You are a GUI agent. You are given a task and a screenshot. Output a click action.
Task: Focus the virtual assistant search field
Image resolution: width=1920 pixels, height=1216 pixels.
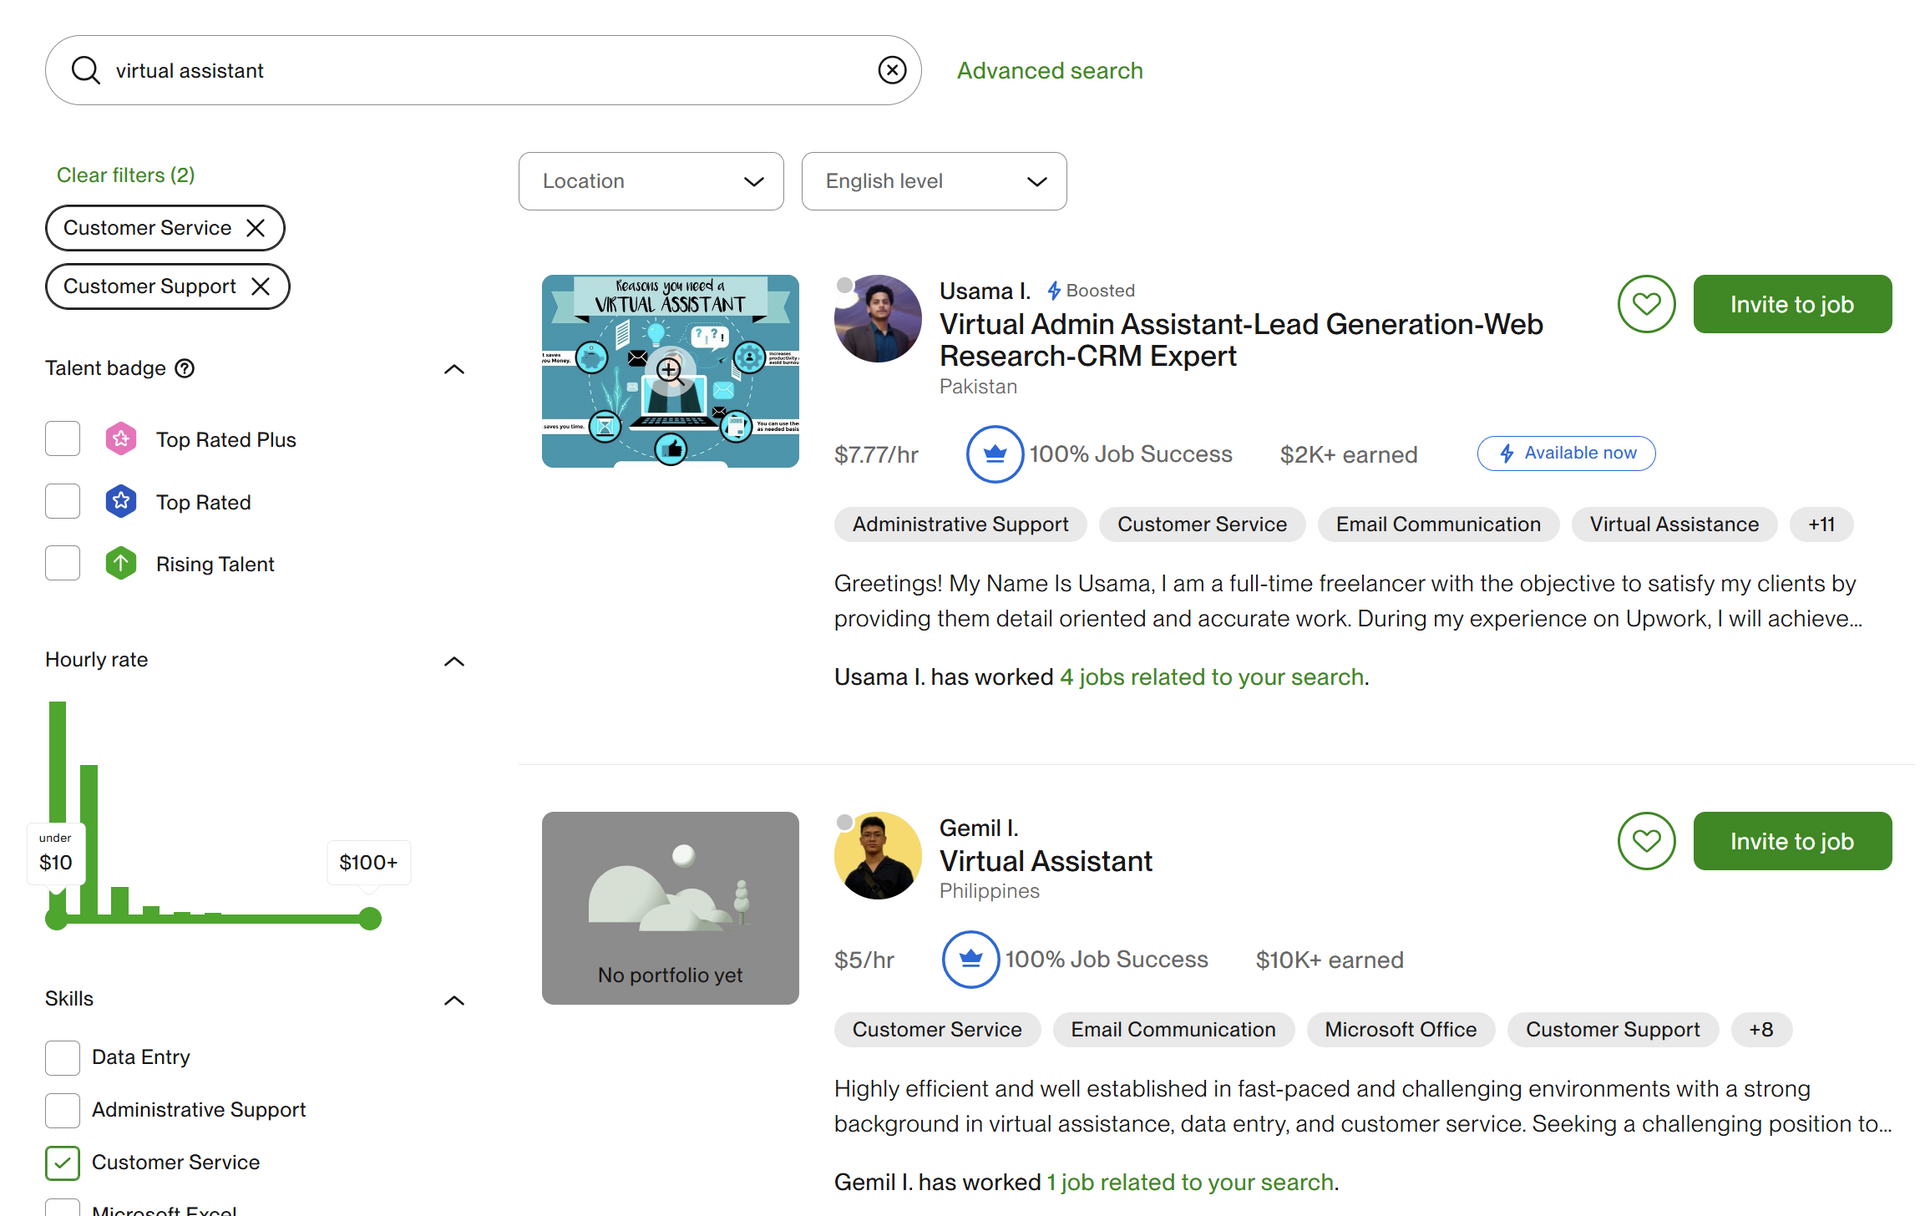pos(483,70)
